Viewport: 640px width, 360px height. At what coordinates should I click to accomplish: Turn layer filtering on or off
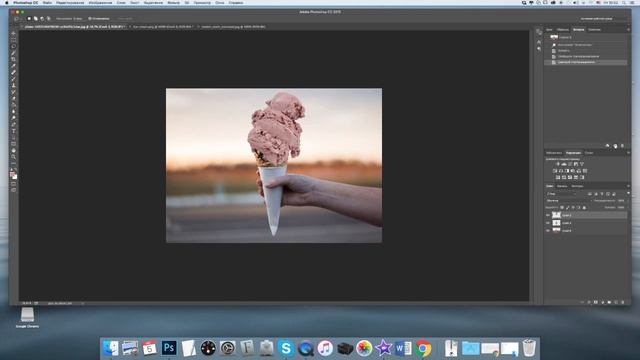[x=628, y=193]
